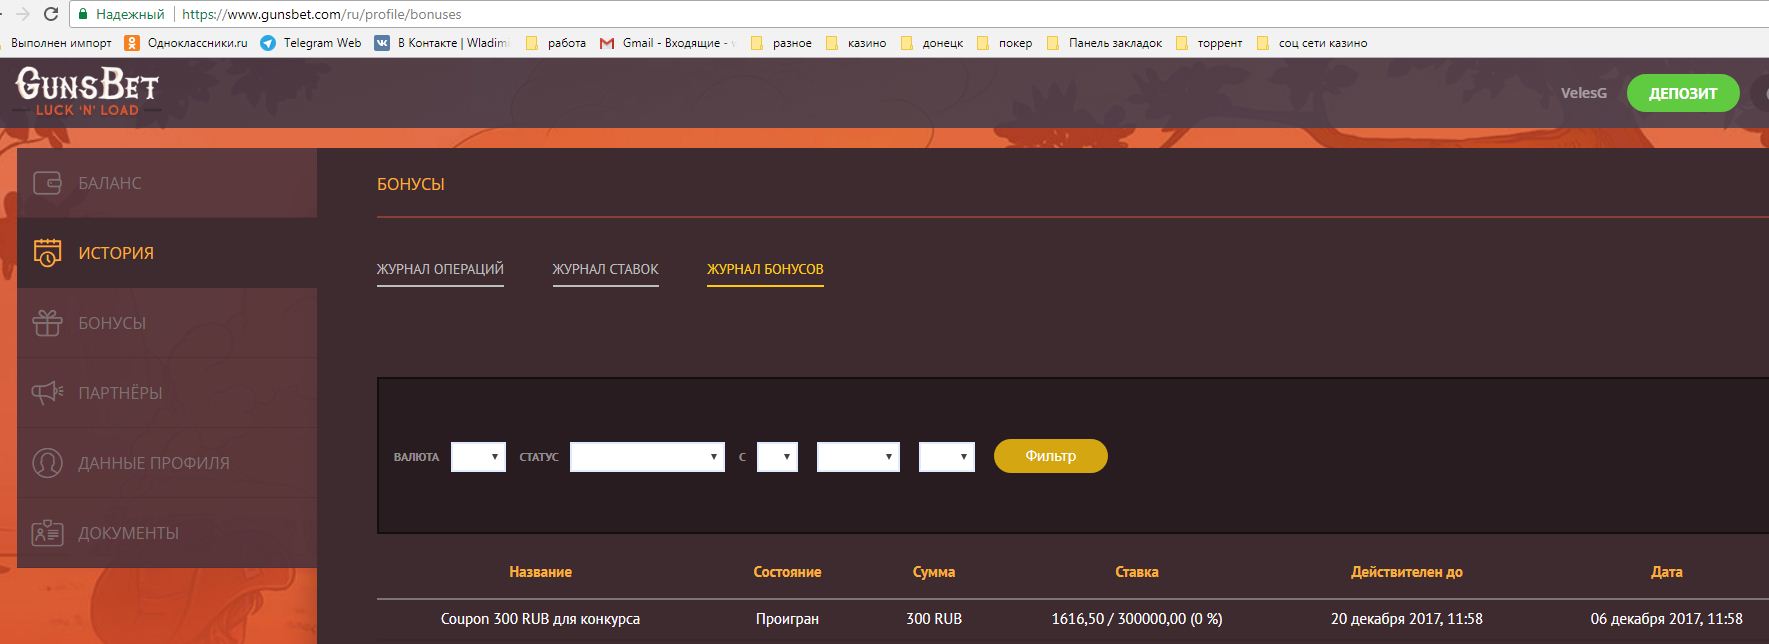Viewport: 1769px width, 644px height.
Task: Switch to Журнал бонусов tab
Action: click(x=765, y=270)
